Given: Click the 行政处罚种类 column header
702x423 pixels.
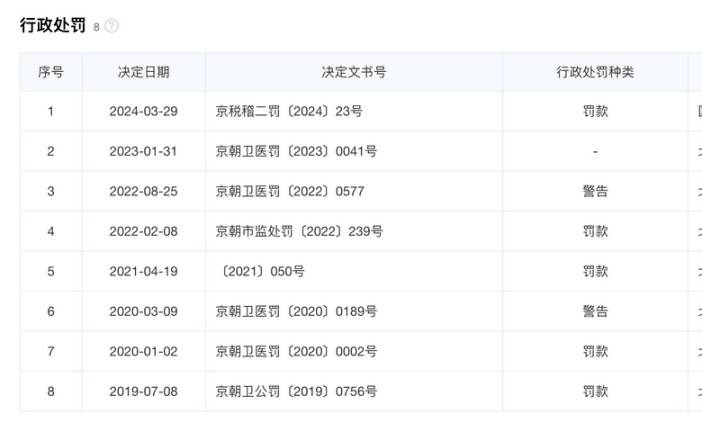Looking at the screenshot, I should coord(595,72).
